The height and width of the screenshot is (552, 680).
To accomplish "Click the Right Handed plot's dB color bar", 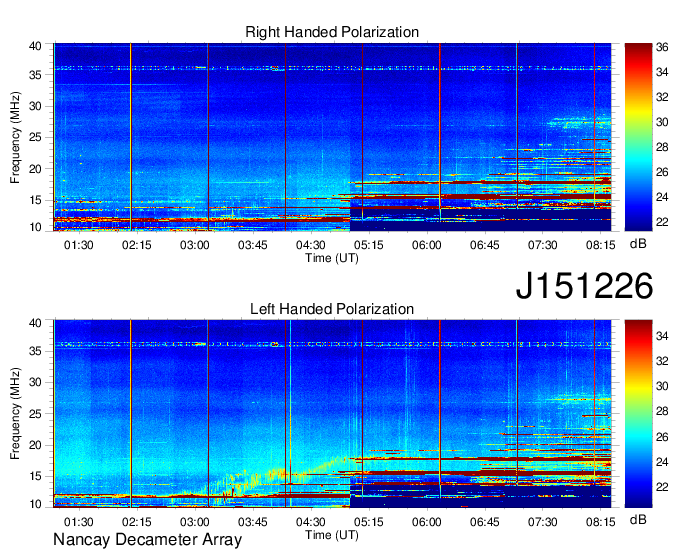I will coord(638,137).
